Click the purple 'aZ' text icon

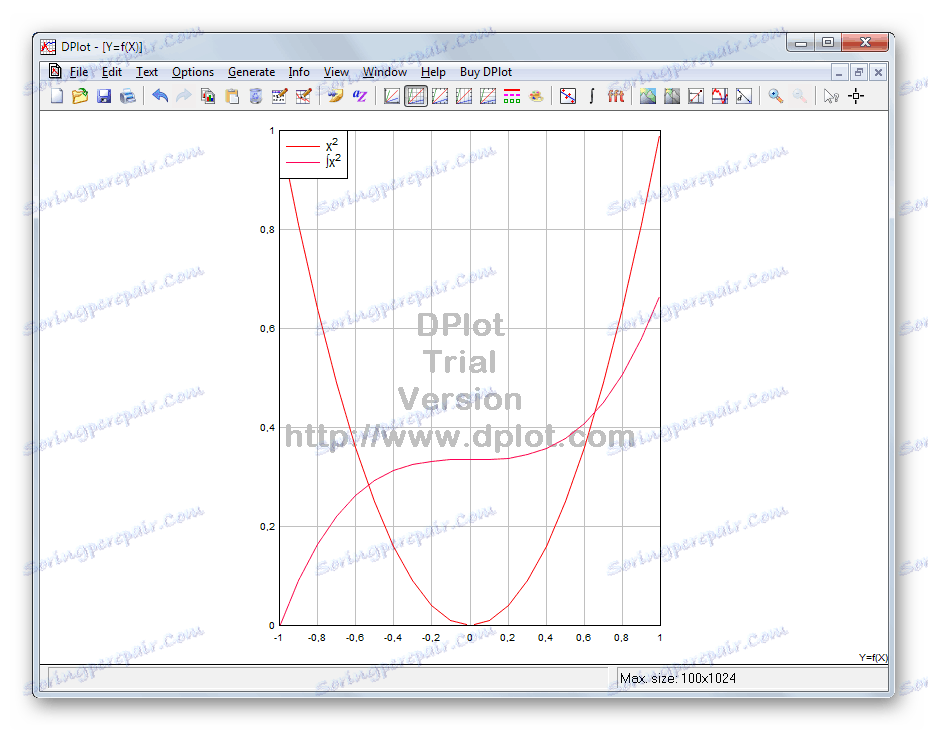[359, 96]
